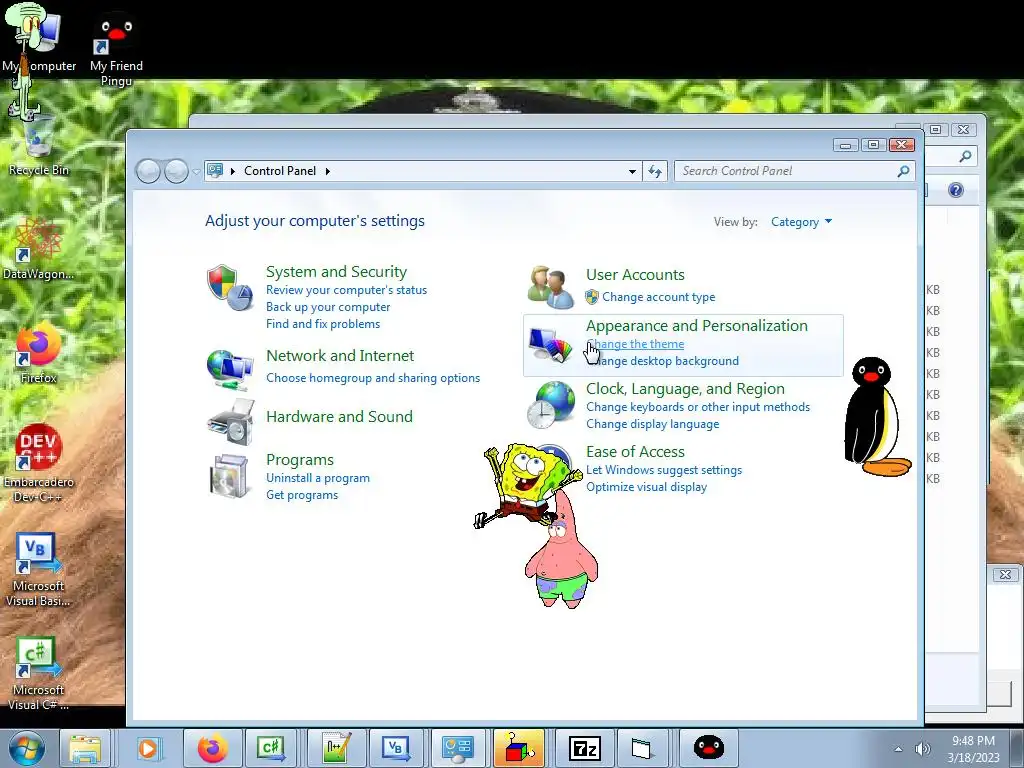Viewport: 1024px width, 768px height.
Task: Open the Appearance and Personalization monitor icon
Action: [x=550, y=345]
